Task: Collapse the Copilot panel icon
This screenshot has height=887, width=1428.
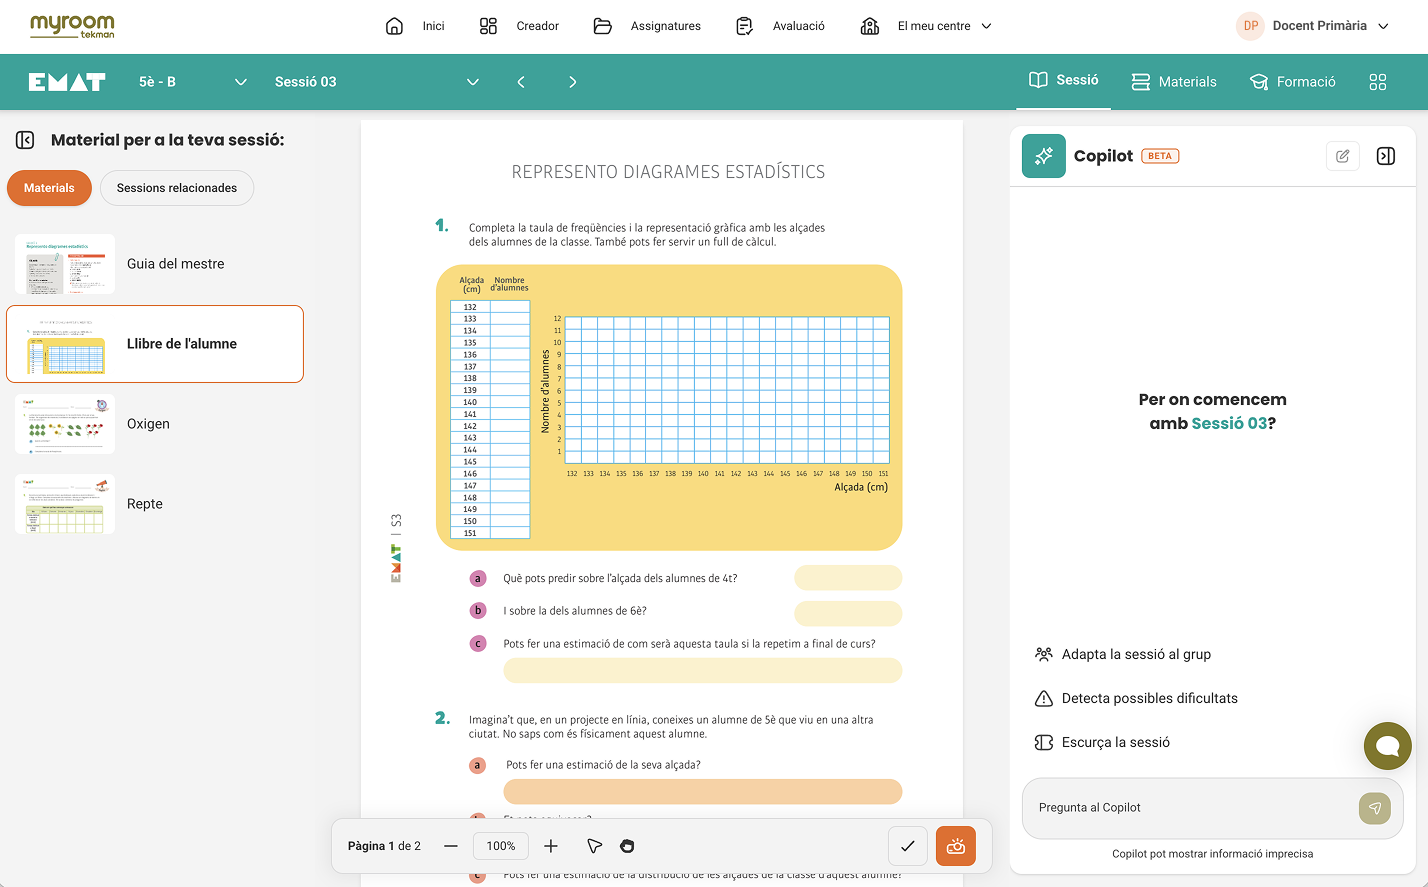Action: (1386, 156)
